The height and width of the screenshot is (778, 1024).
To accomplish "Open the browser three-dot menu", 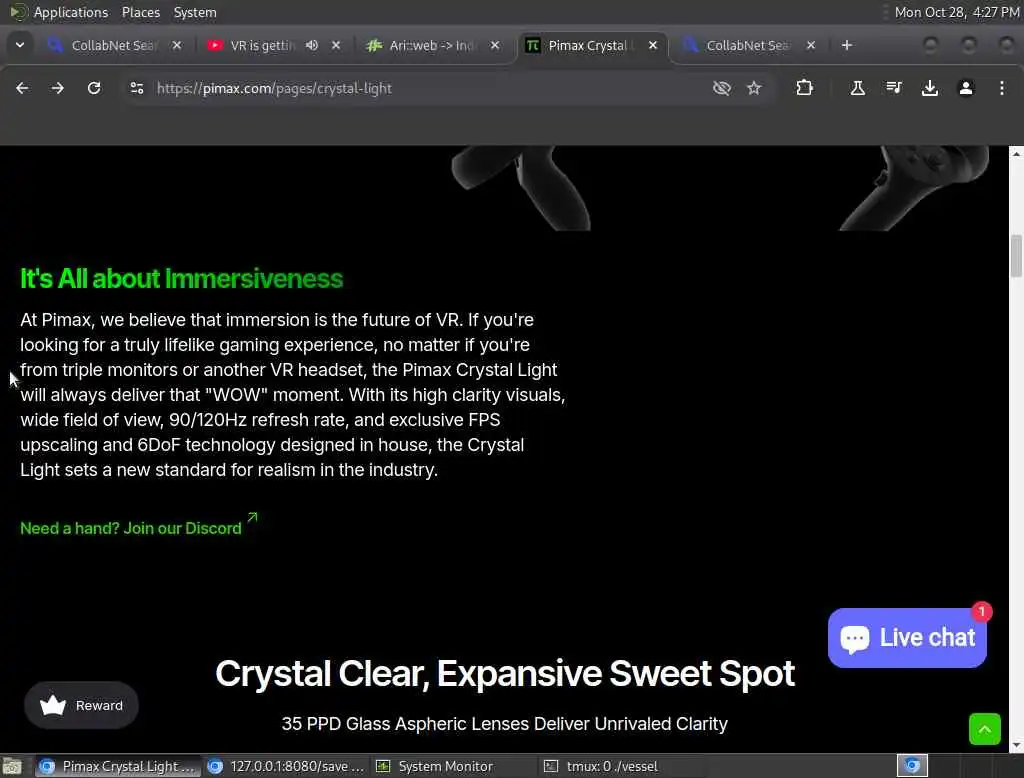I will [x=1002, y=88].
